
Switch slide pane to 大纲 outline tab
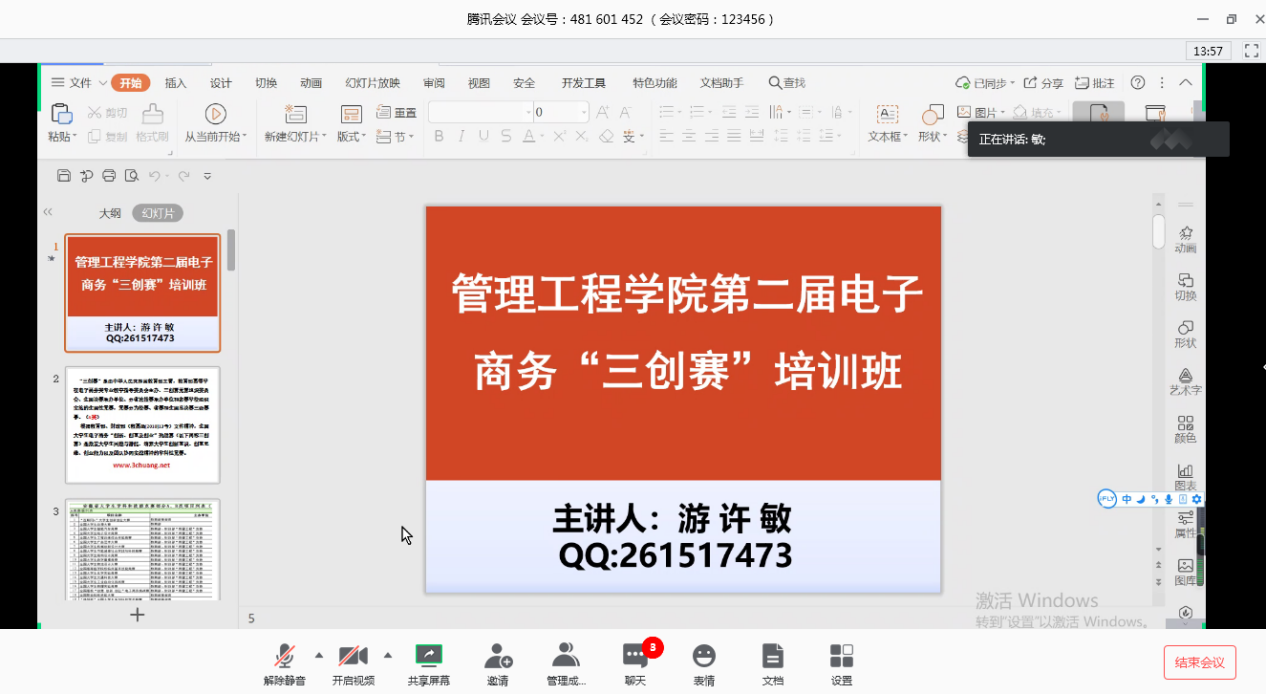tap(110, 213)
